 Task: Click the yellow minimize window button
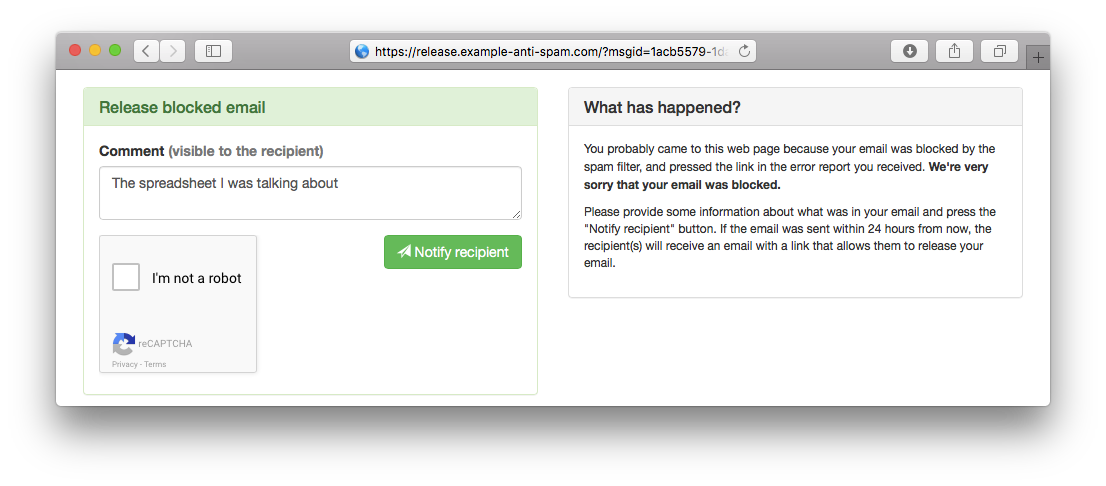(95, 51)
